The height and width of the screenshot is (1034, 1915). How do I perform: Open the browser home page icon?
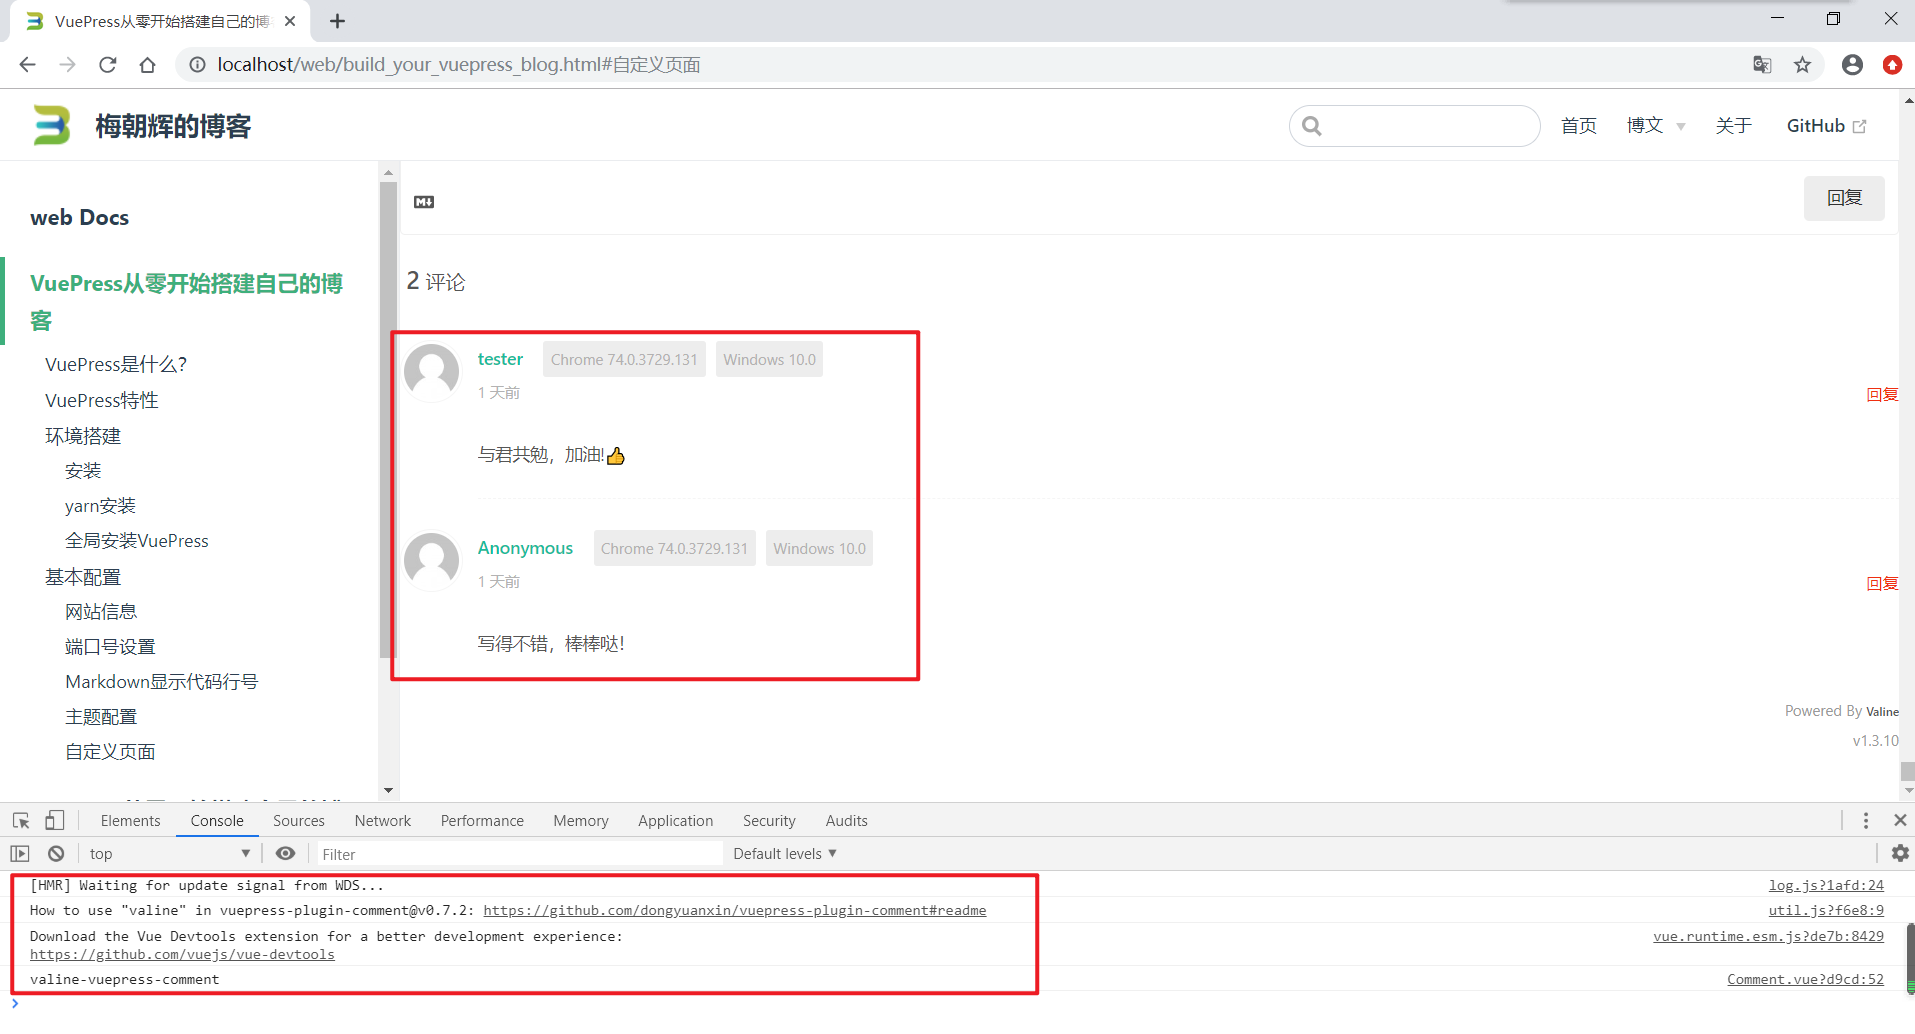147,65
